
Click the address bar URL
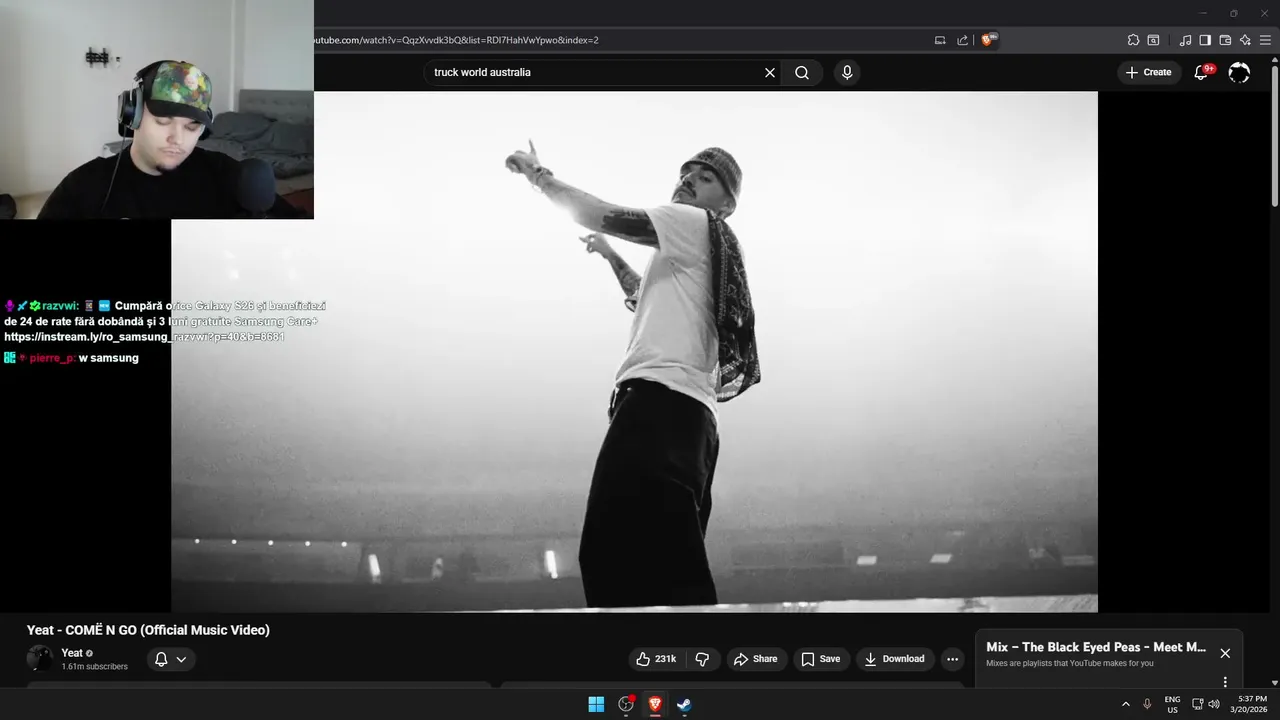pyautogui.click(x=456, y=40)
